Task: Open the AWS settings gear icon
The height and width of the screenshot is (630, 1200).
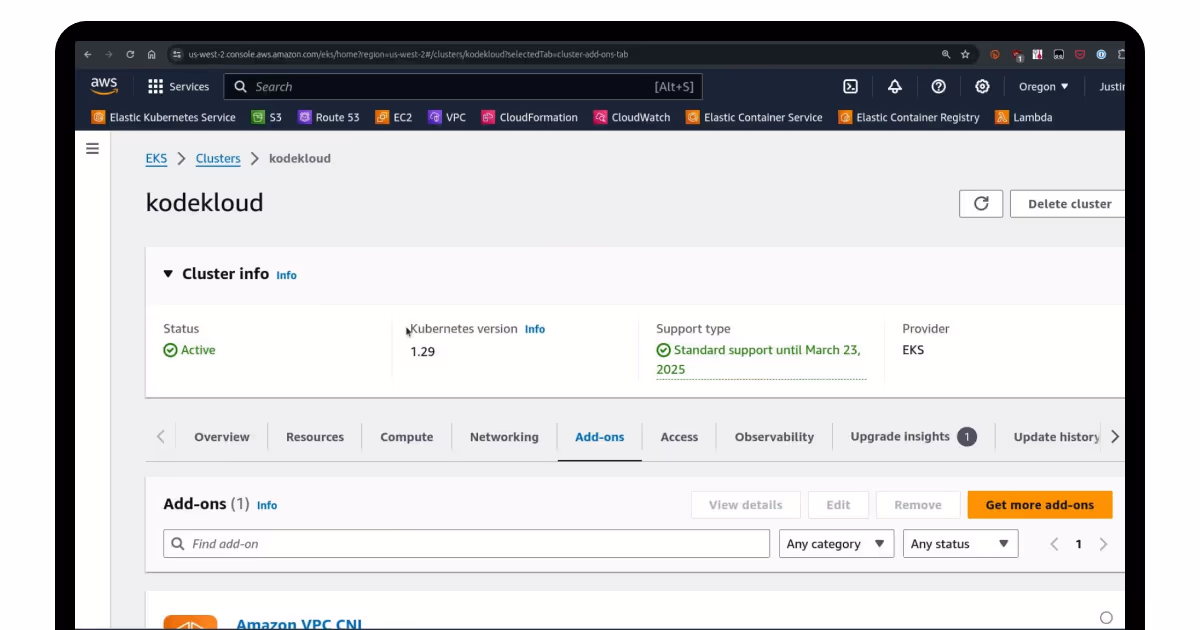Action: [982, 87]
